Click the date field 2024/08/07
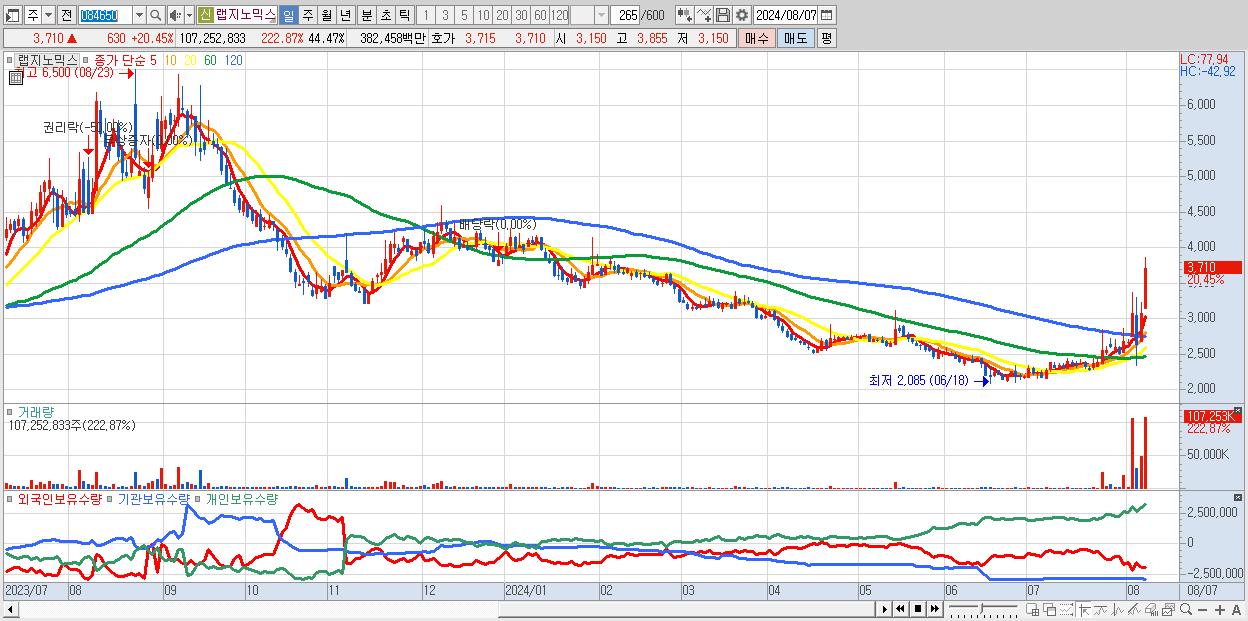 (x=786, y=15)
